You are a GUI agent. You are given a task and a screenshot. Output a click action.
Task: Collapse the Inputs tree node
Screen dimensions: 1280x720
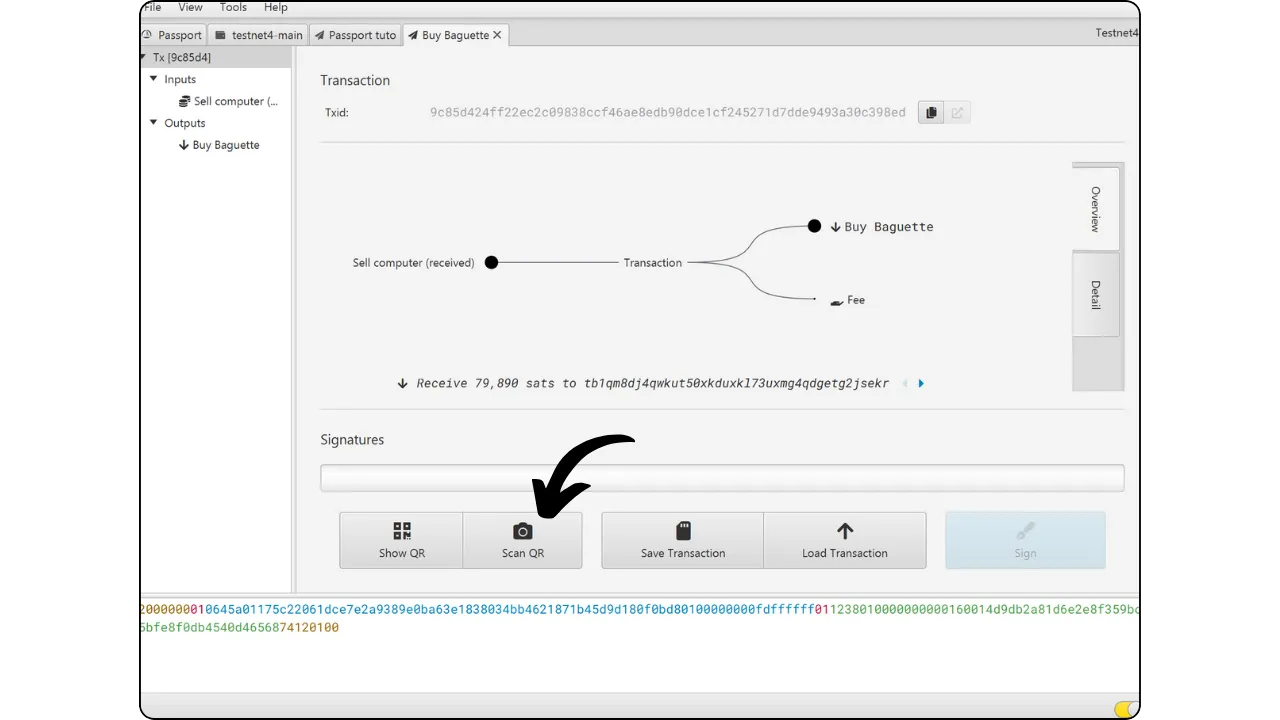pos(154,79)
